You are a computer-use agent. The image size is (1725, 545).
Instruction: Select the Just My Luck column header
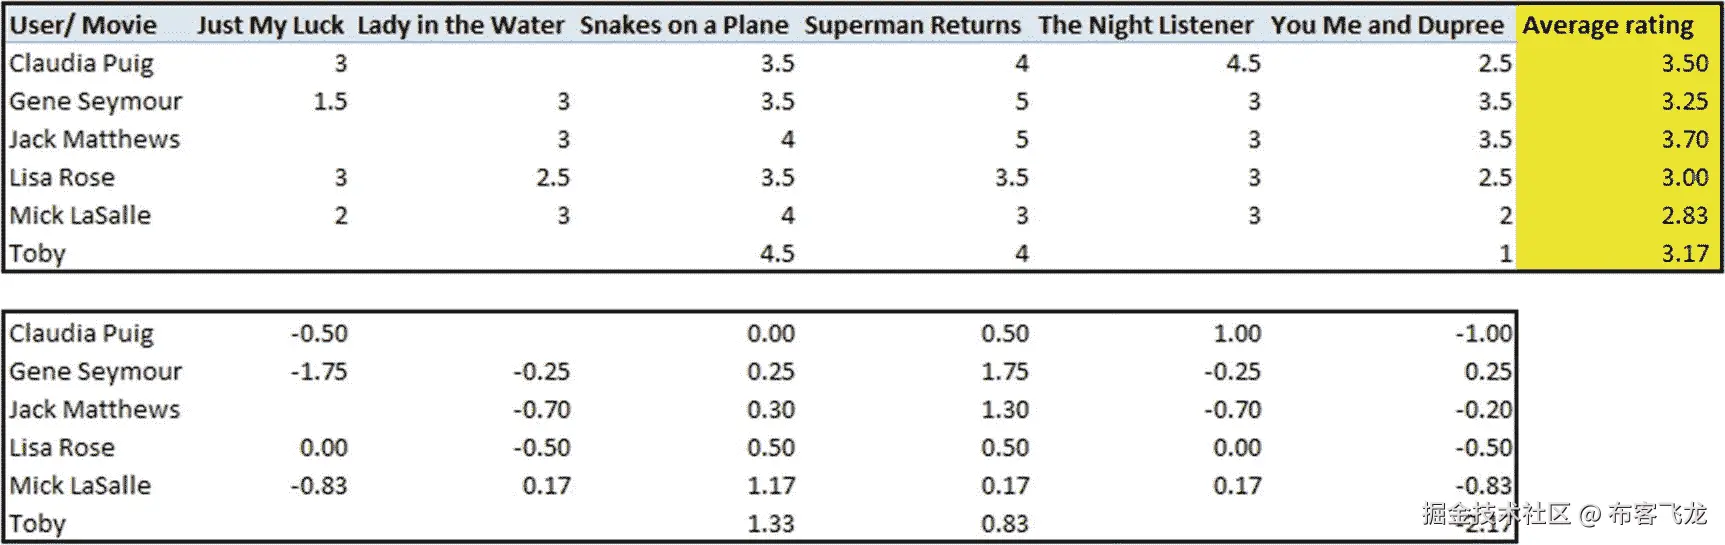[x=270, y=25]
